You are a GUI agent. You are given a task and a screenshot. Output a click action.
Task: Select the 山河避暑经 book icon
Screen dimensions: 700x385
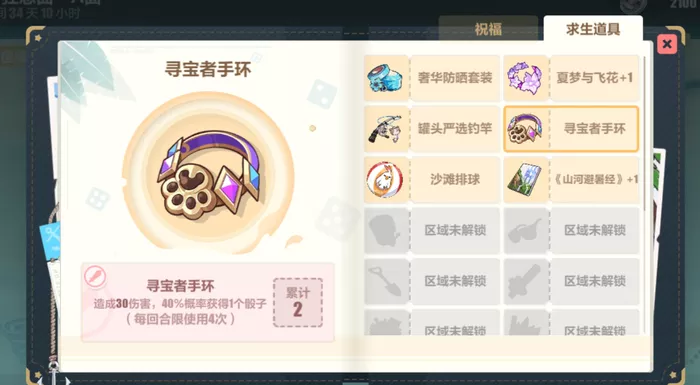525,180
